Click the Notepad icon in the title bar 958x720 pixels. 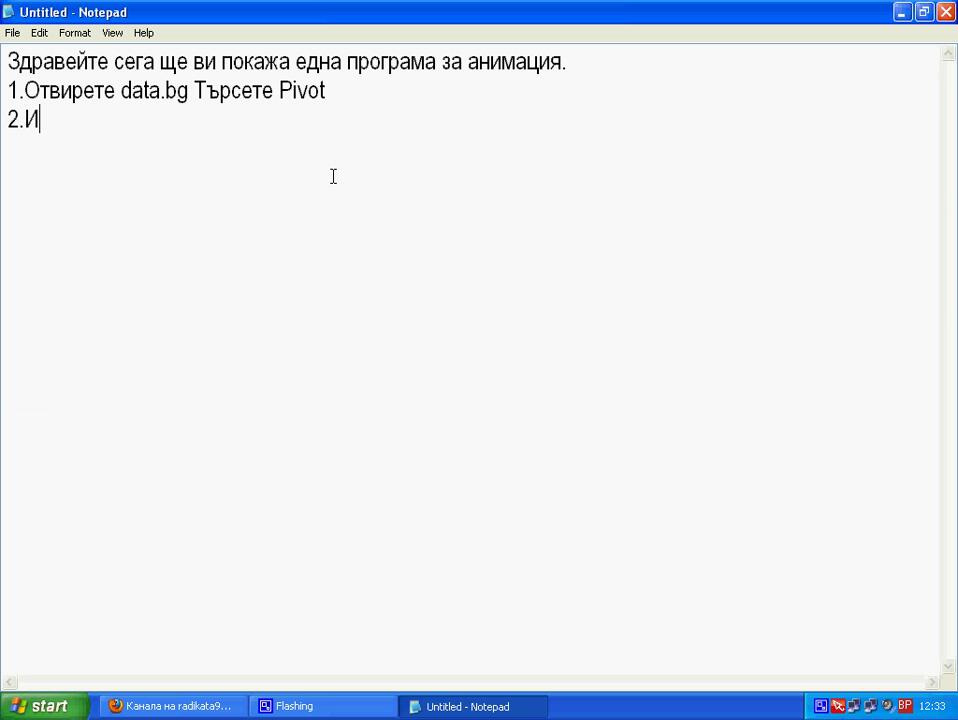9,12
